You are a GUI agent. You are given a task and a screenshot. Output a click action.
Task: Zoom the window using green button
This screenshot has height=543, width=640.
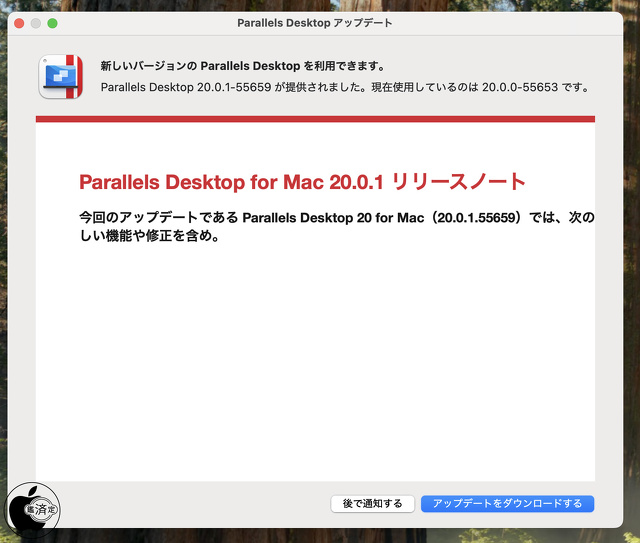53,22
